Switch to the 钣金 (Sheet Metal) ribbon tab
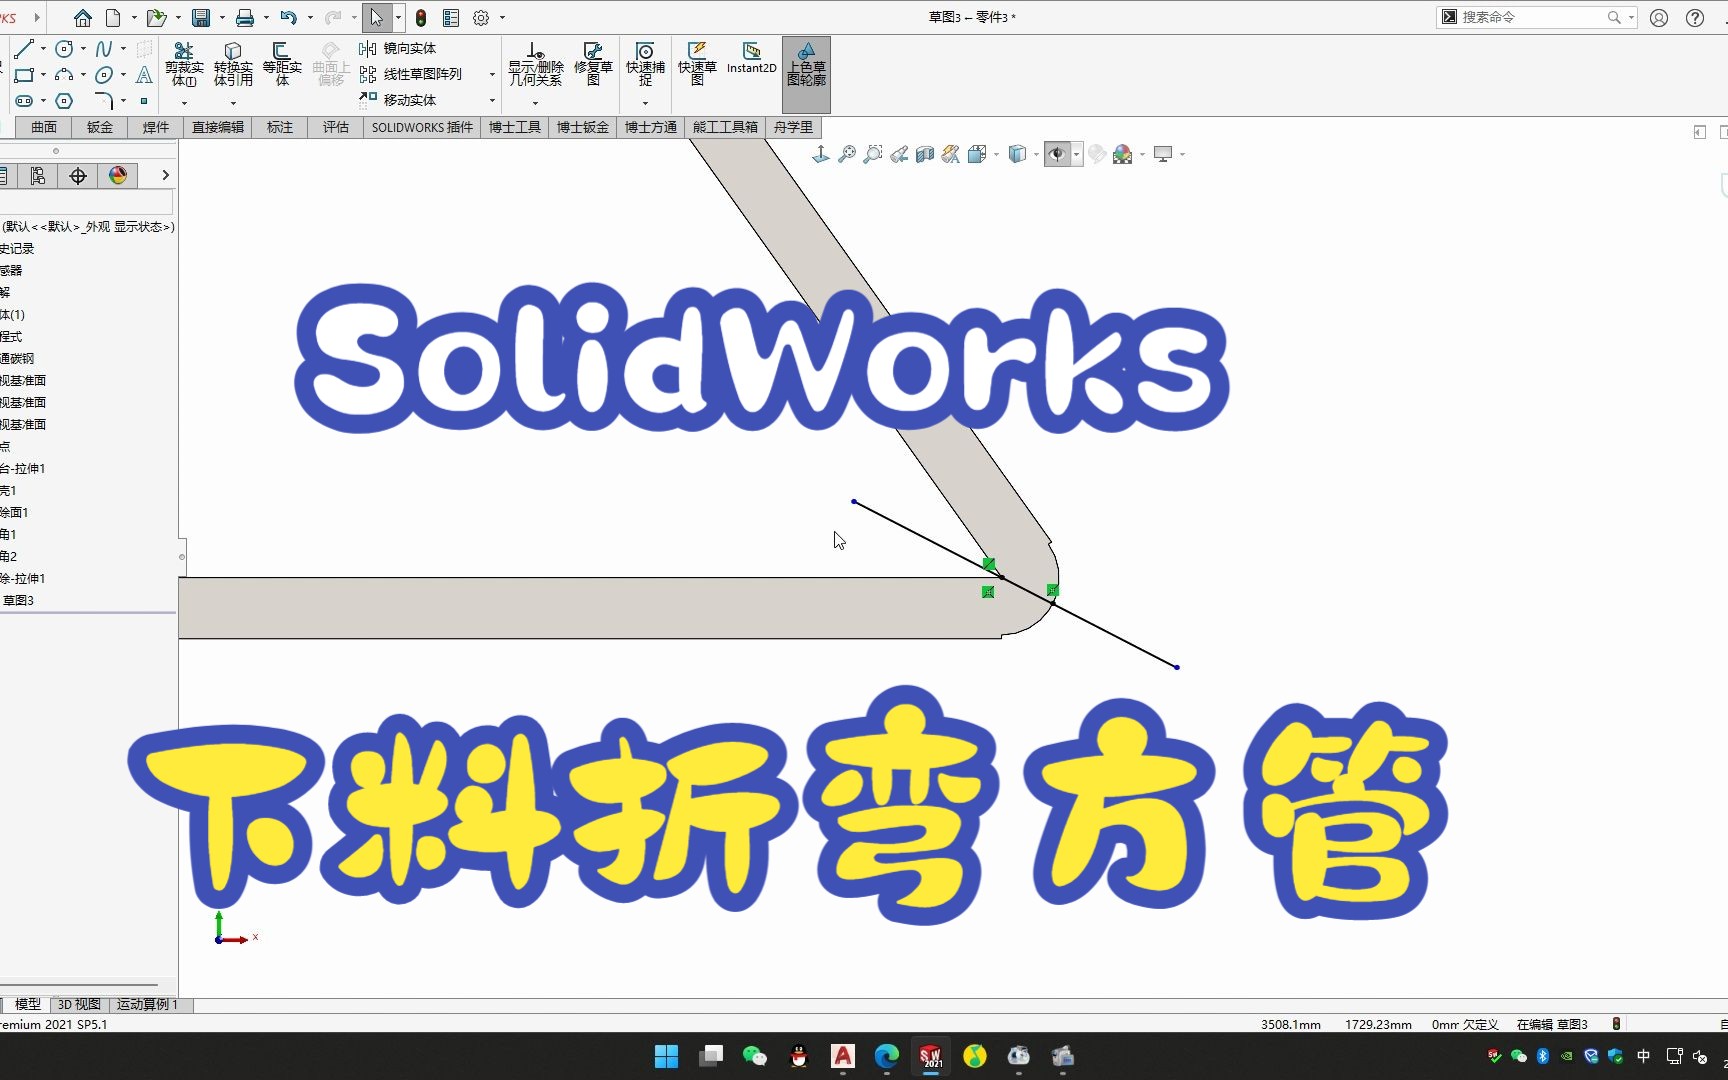This screenshot has height=1080, width=1728. [98, 127]
